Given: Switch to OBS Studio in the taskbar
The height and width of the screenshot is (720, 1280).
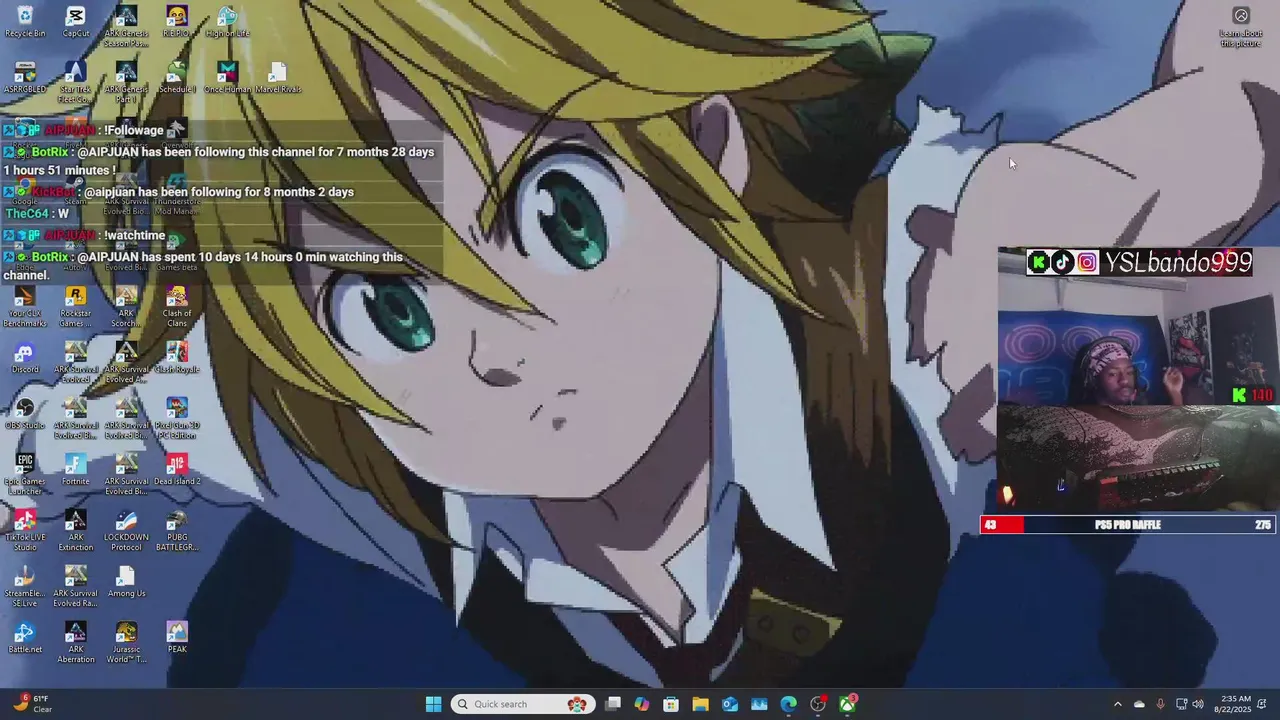Looking at the screenshot, I should point(818,704).
